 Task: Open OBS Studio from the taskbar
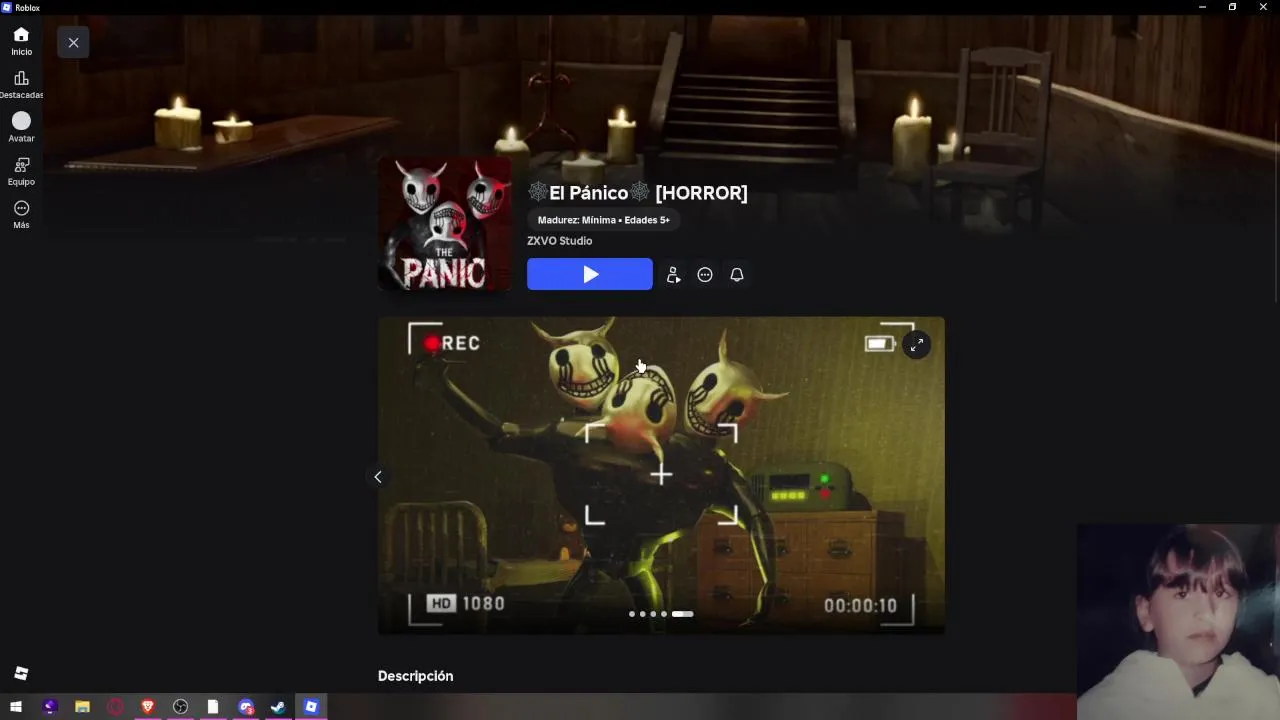[x=180, y=707]
